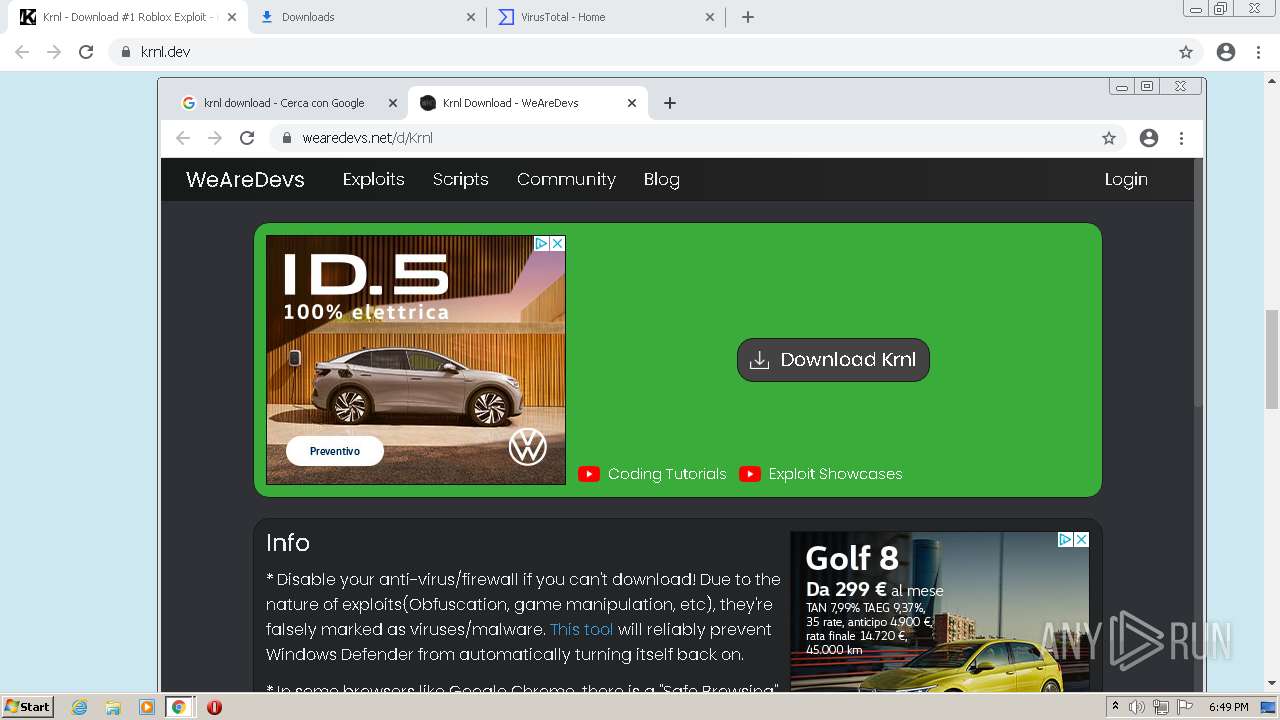Image resolution: width=1280 pixels, height=720 pixels.
Task: Open new tab in inner browser
Action: (670, 103)
